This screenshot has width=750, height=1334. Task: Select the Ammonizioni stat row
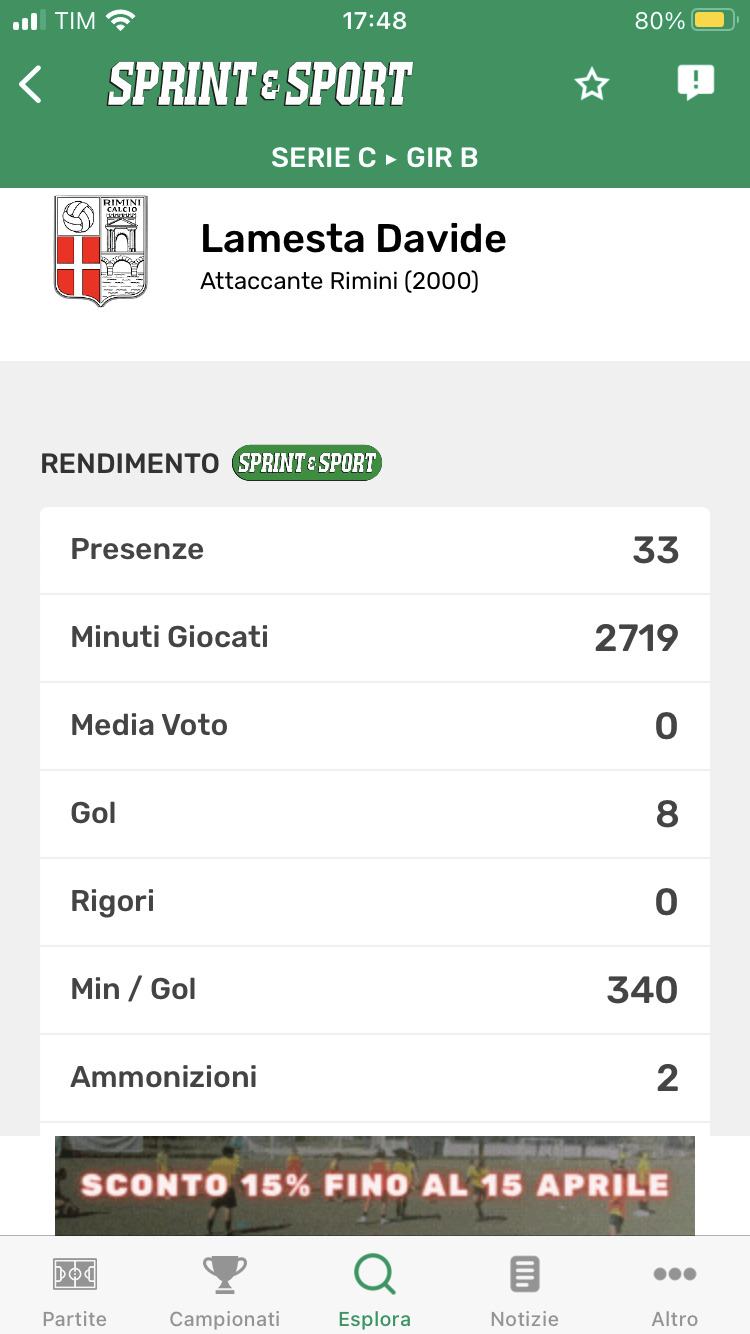point(375,1078)
